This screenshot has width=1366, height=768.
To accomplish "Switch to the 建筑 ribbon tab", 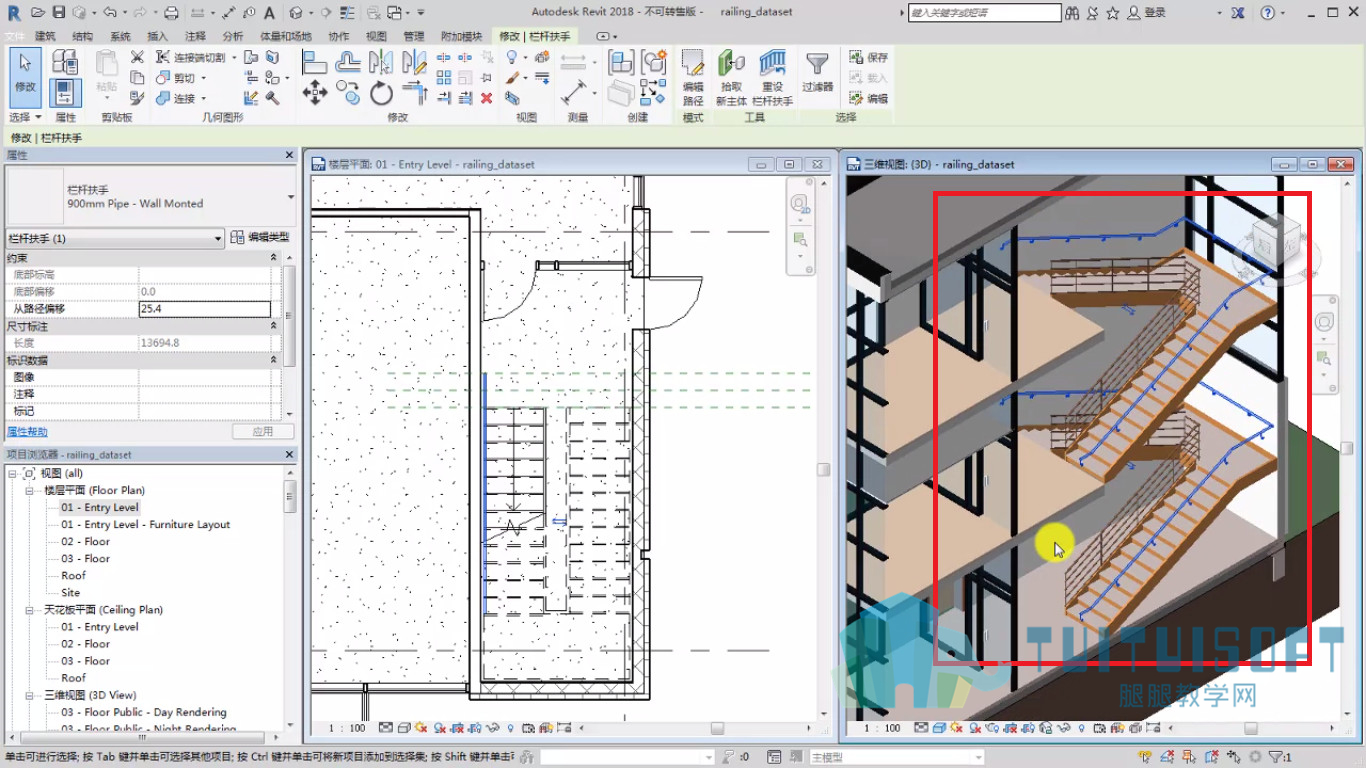I will (45, 36).
